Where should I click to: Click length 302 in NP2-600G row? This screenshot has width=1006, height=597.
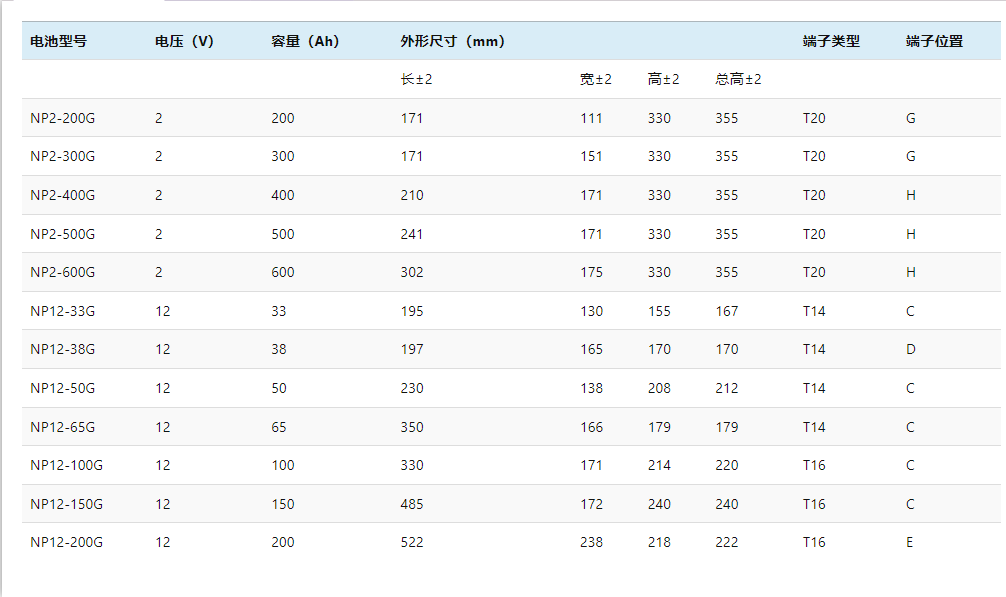pyautogui.click(x=412, y=272)
